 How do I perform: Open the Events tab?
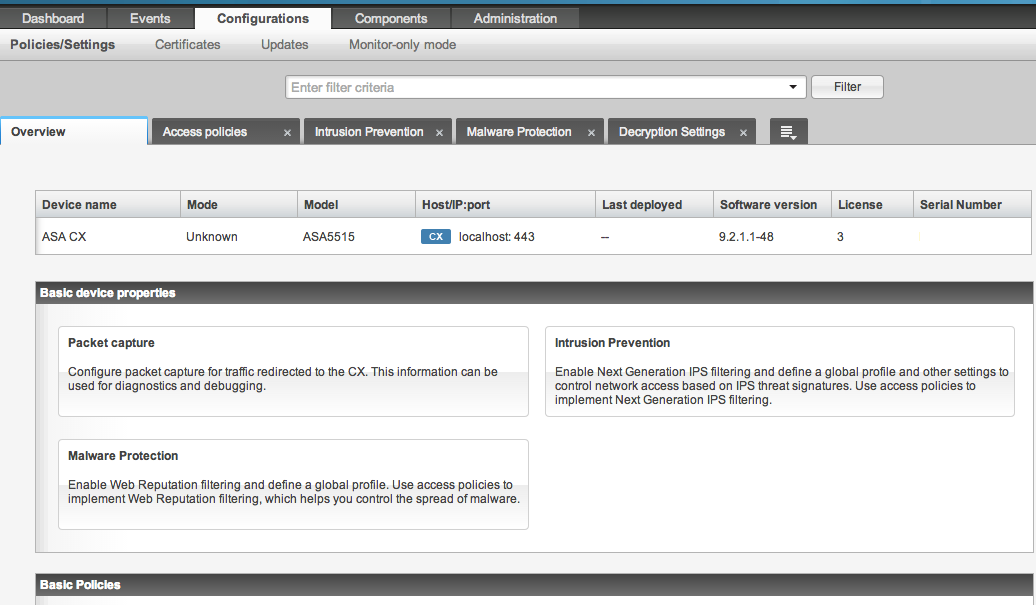tap(150, 18)
